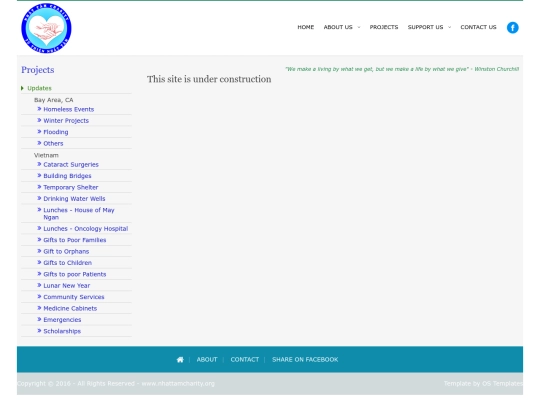The width and height of the screenshot is (540, 405).
Task: Click 'This site is under construction' heading
Action: 209,79
